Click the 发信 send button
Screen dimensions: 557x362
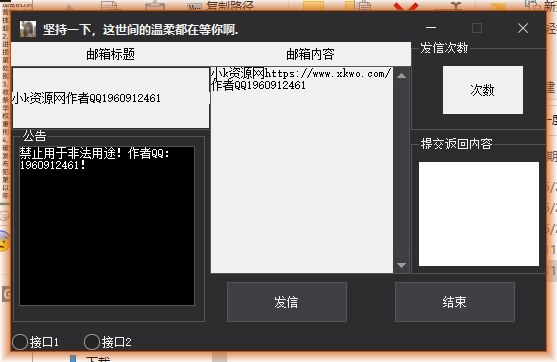[287, 302]
